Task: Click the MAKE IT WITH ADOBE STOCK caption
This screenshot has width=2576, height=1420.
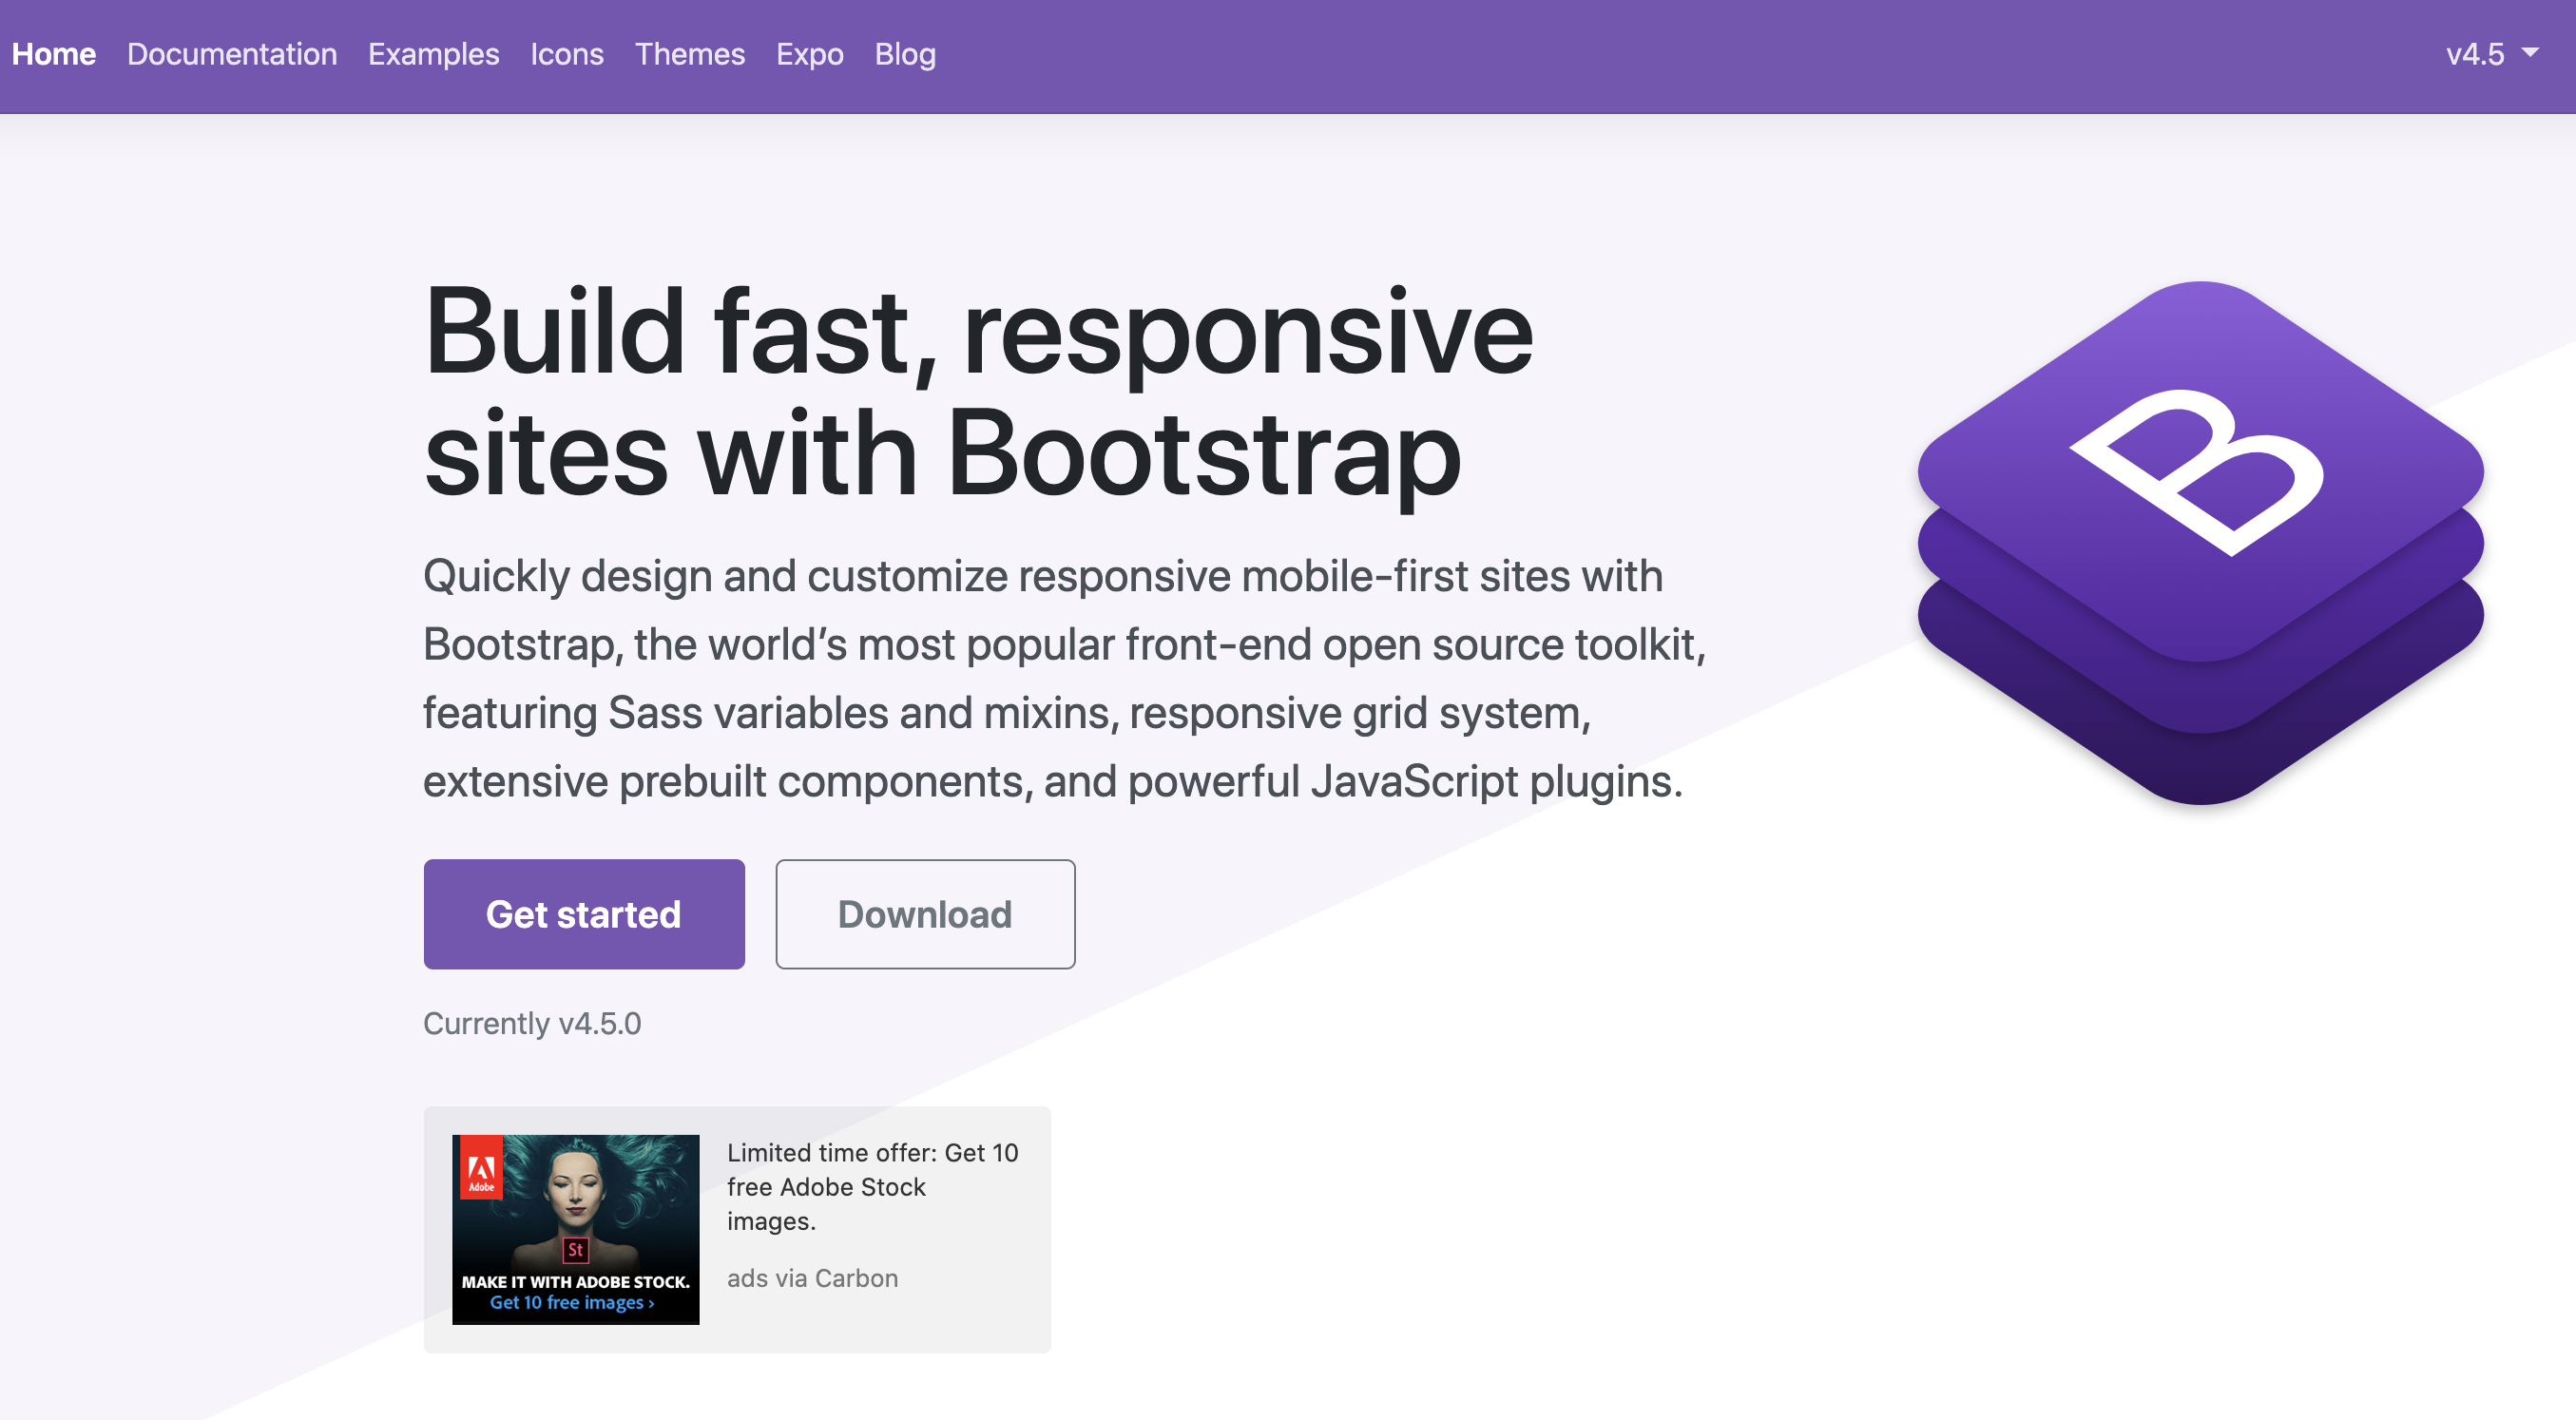Action: pyautogui.click(x=575, y=1282)
